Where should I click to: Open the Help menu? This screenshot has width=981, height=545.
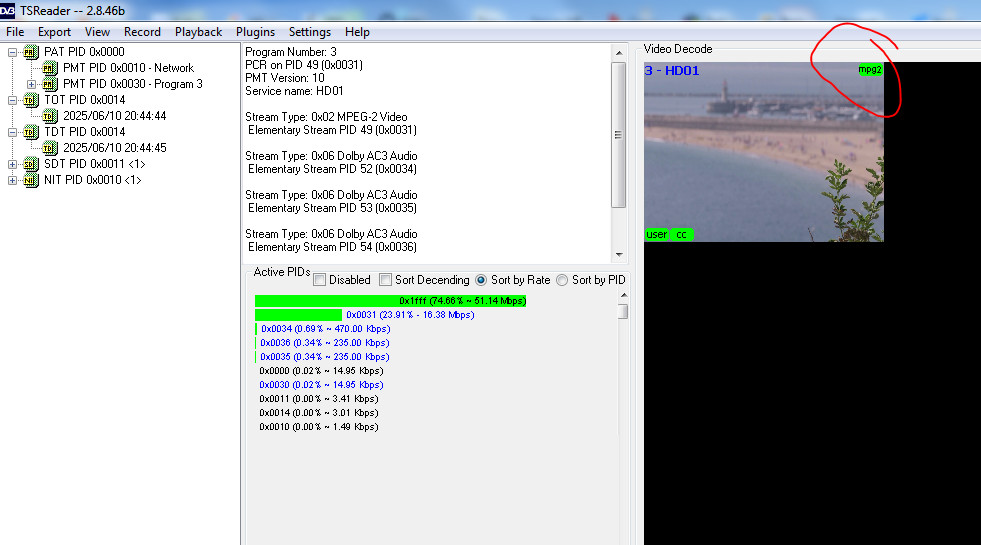[357, 32]
